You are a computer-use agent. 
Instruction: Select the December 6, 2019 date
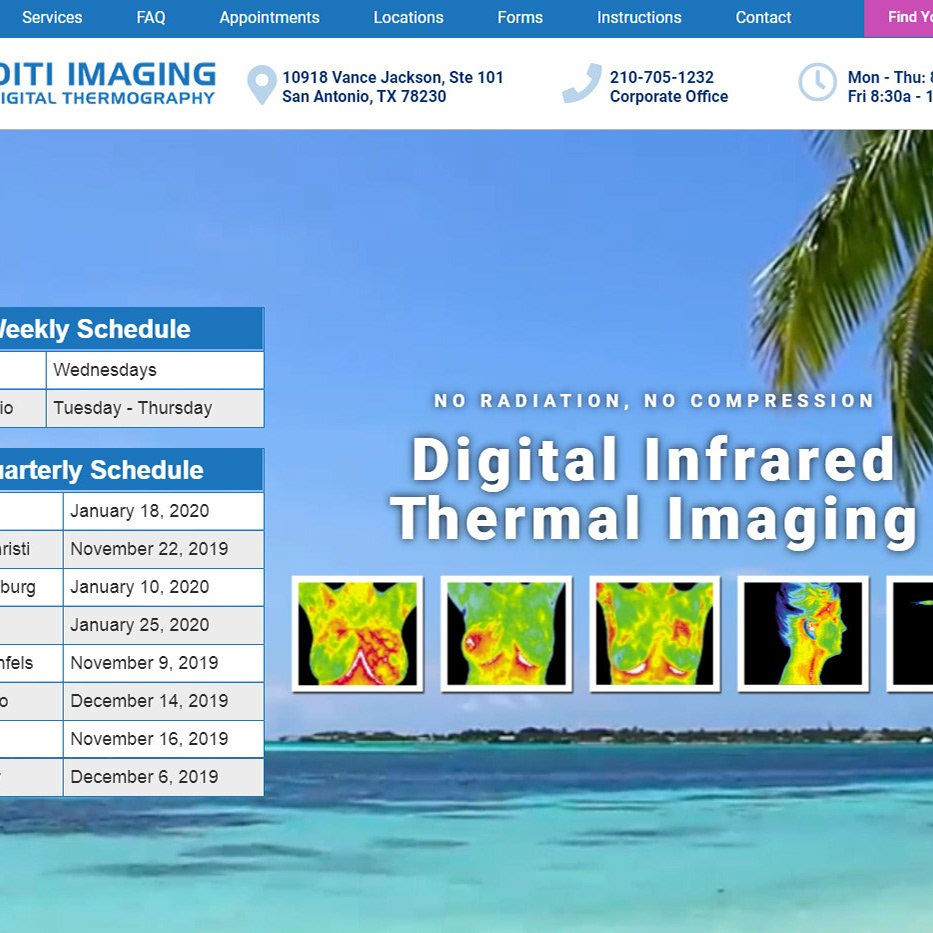pos(164,777)
